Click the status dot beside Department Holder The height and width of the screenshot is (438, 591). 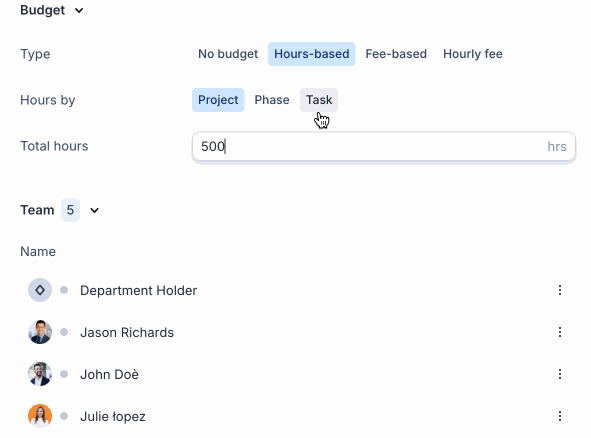point(64,290)
